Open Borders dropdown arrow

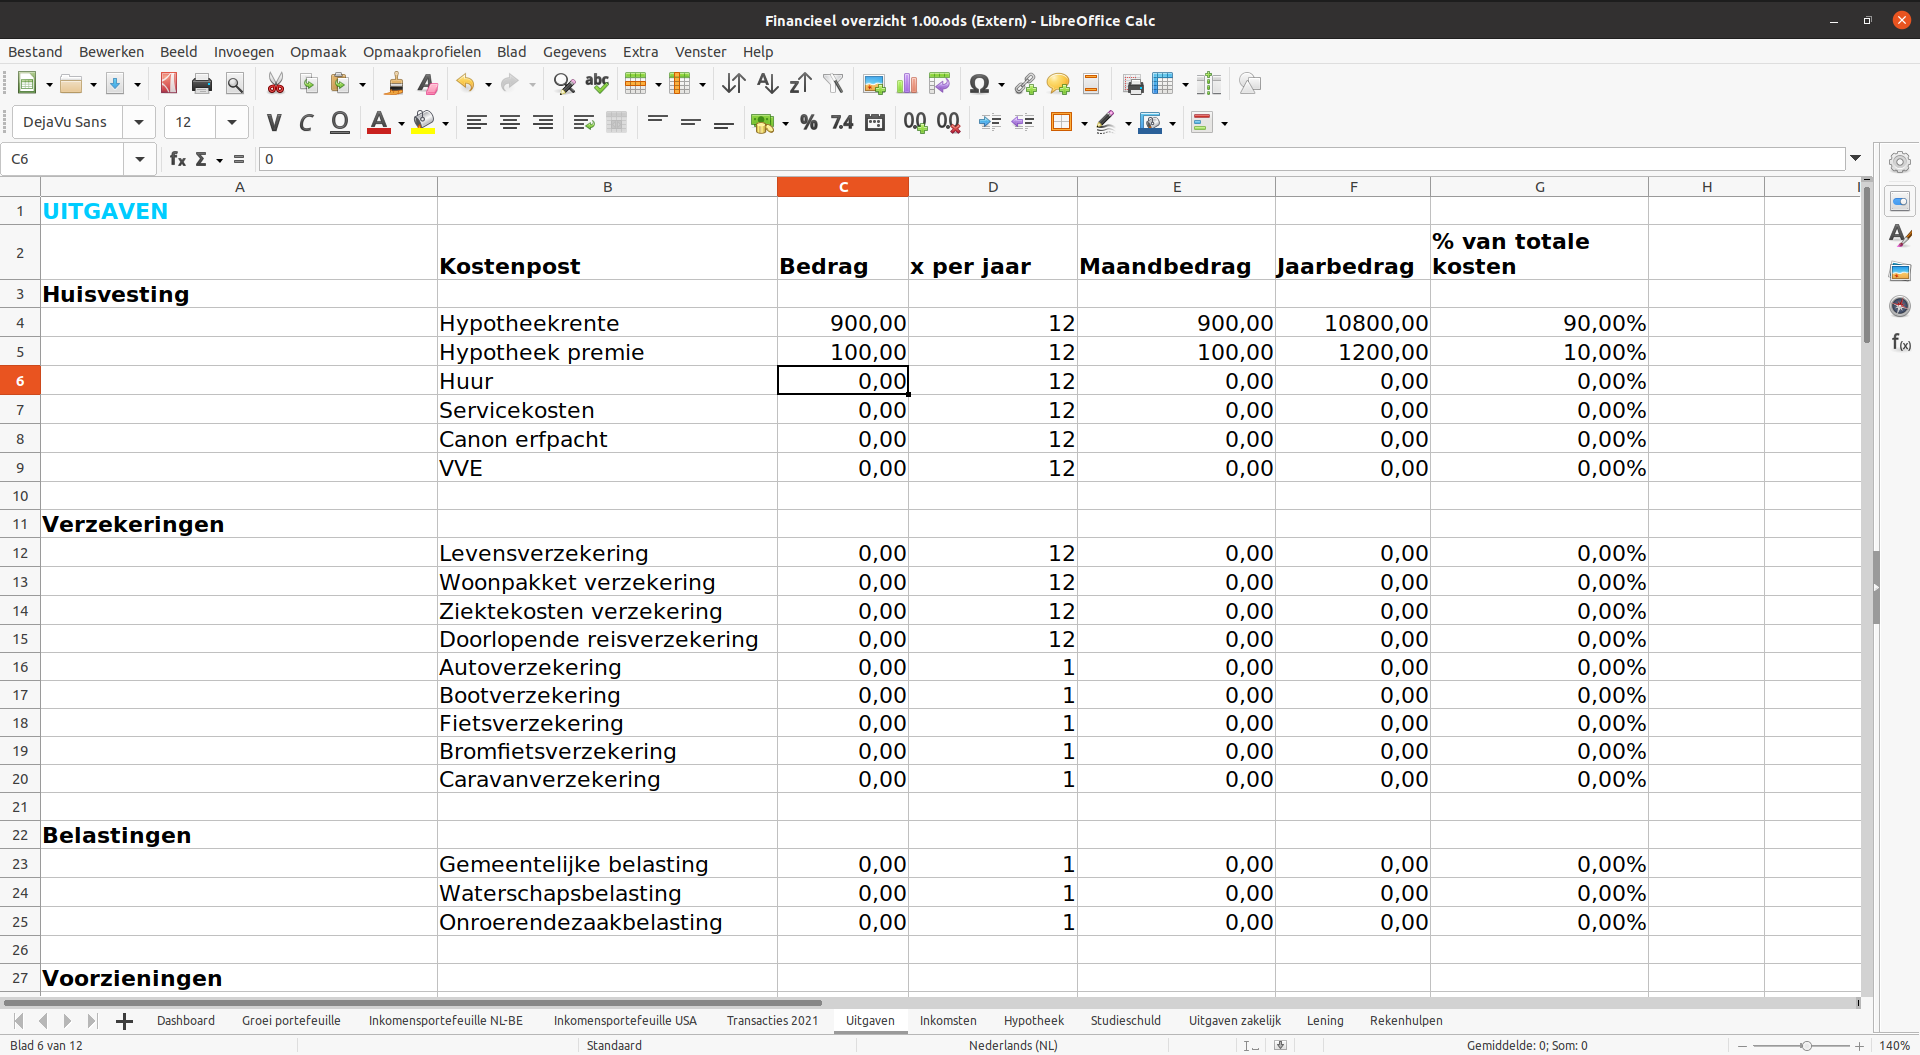(x=1084, y=123)
